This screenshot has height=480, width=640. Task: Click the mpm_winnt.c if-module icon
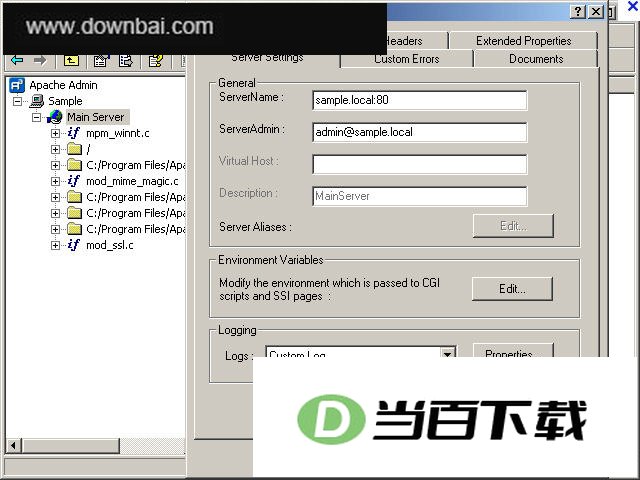pos(73,133)
